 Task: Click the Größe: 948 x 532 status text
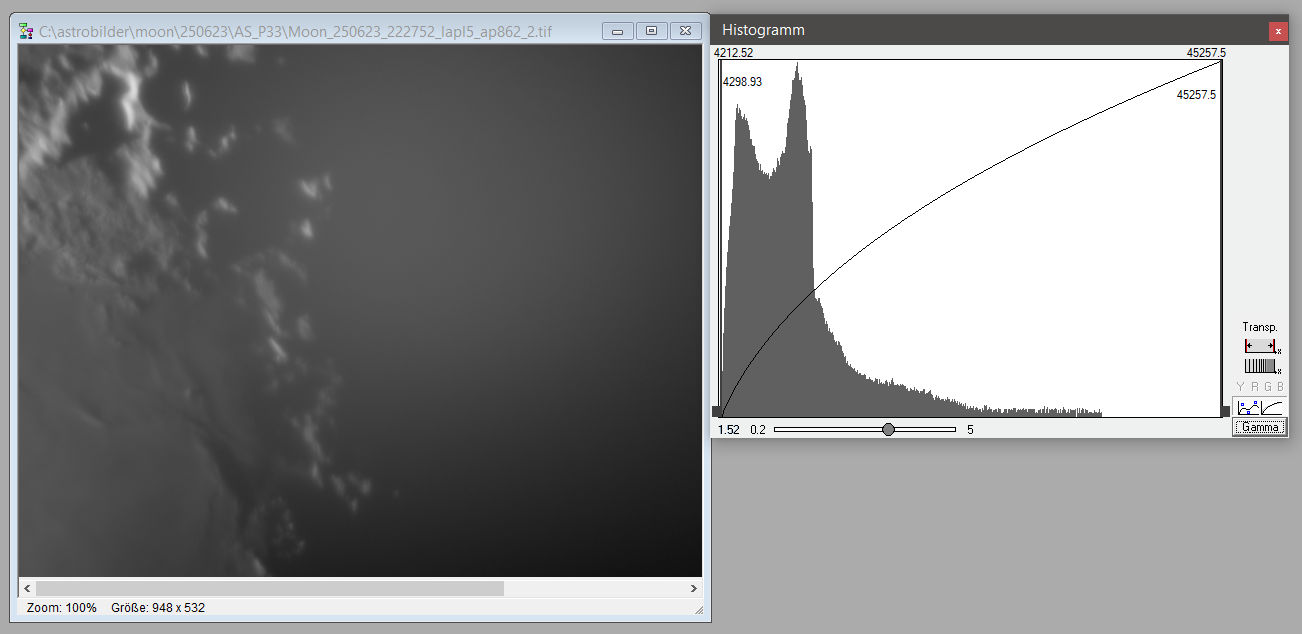point(158,607)
